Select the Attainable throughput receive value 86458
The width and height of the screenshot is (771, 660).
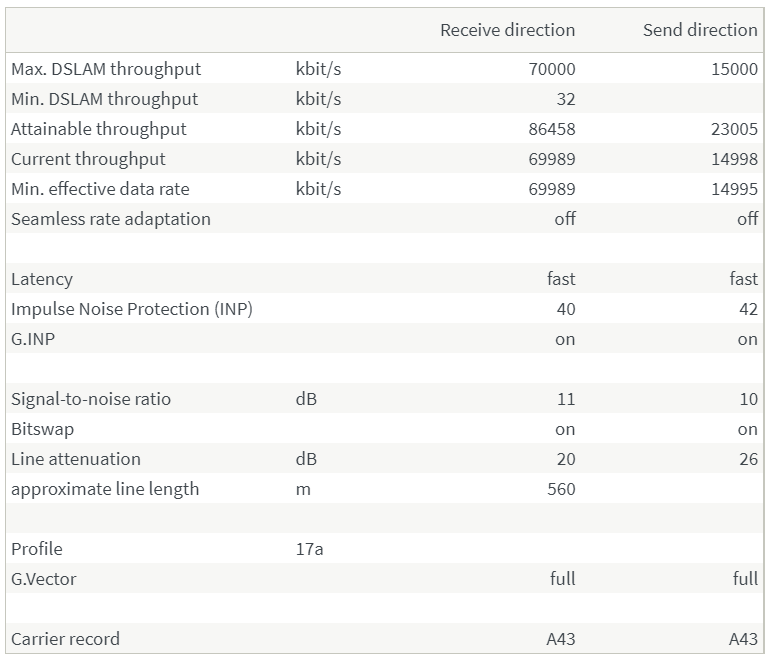tap(552, 129)
